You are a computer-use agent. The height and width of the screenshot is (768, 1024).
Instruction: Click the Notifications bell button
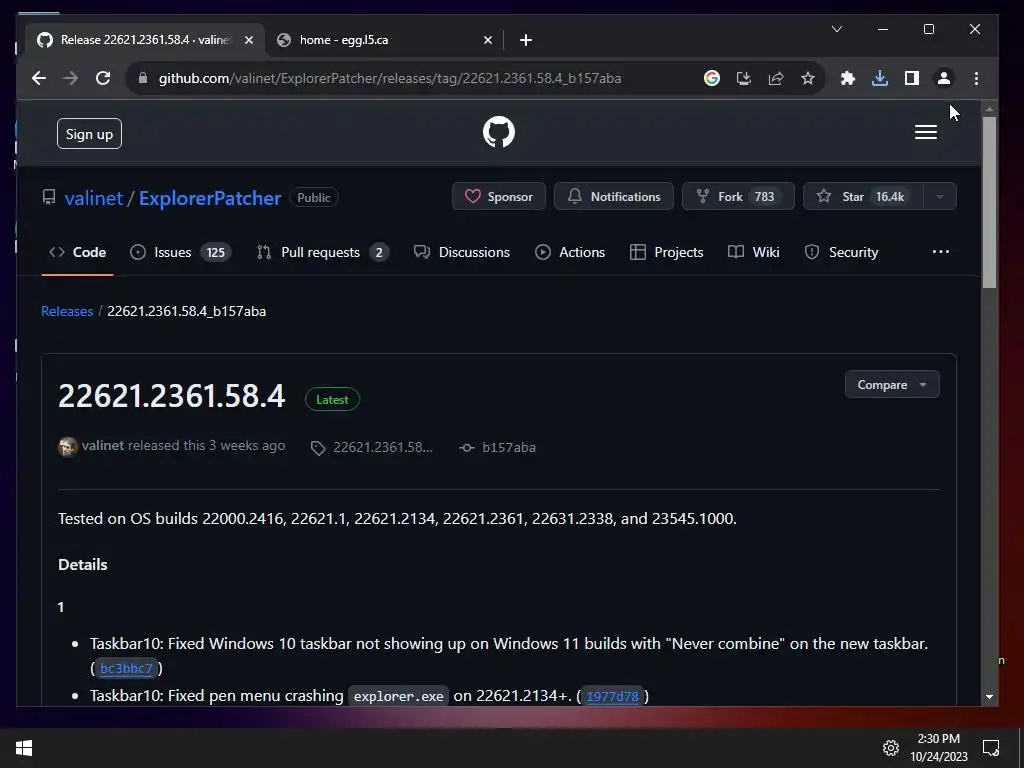(614, 197)
